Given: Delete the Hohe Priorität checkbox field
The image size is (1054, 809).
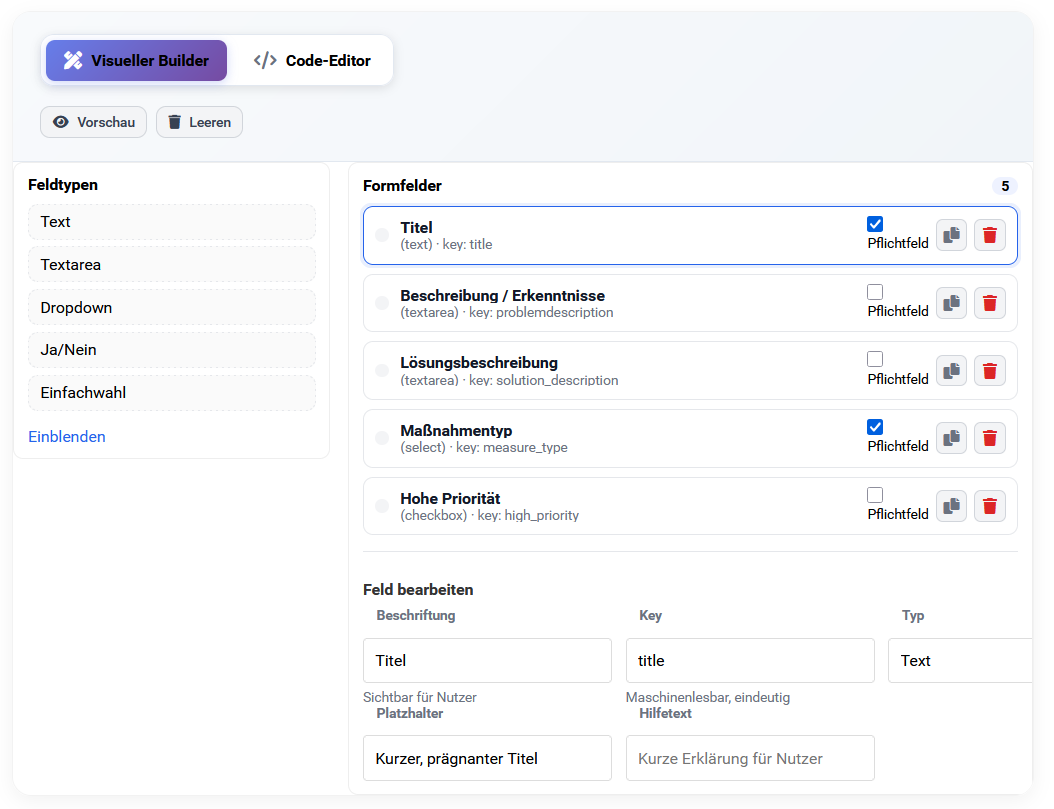Looking at the screenshot, I should pyautogui.click(x=989, y=505).
